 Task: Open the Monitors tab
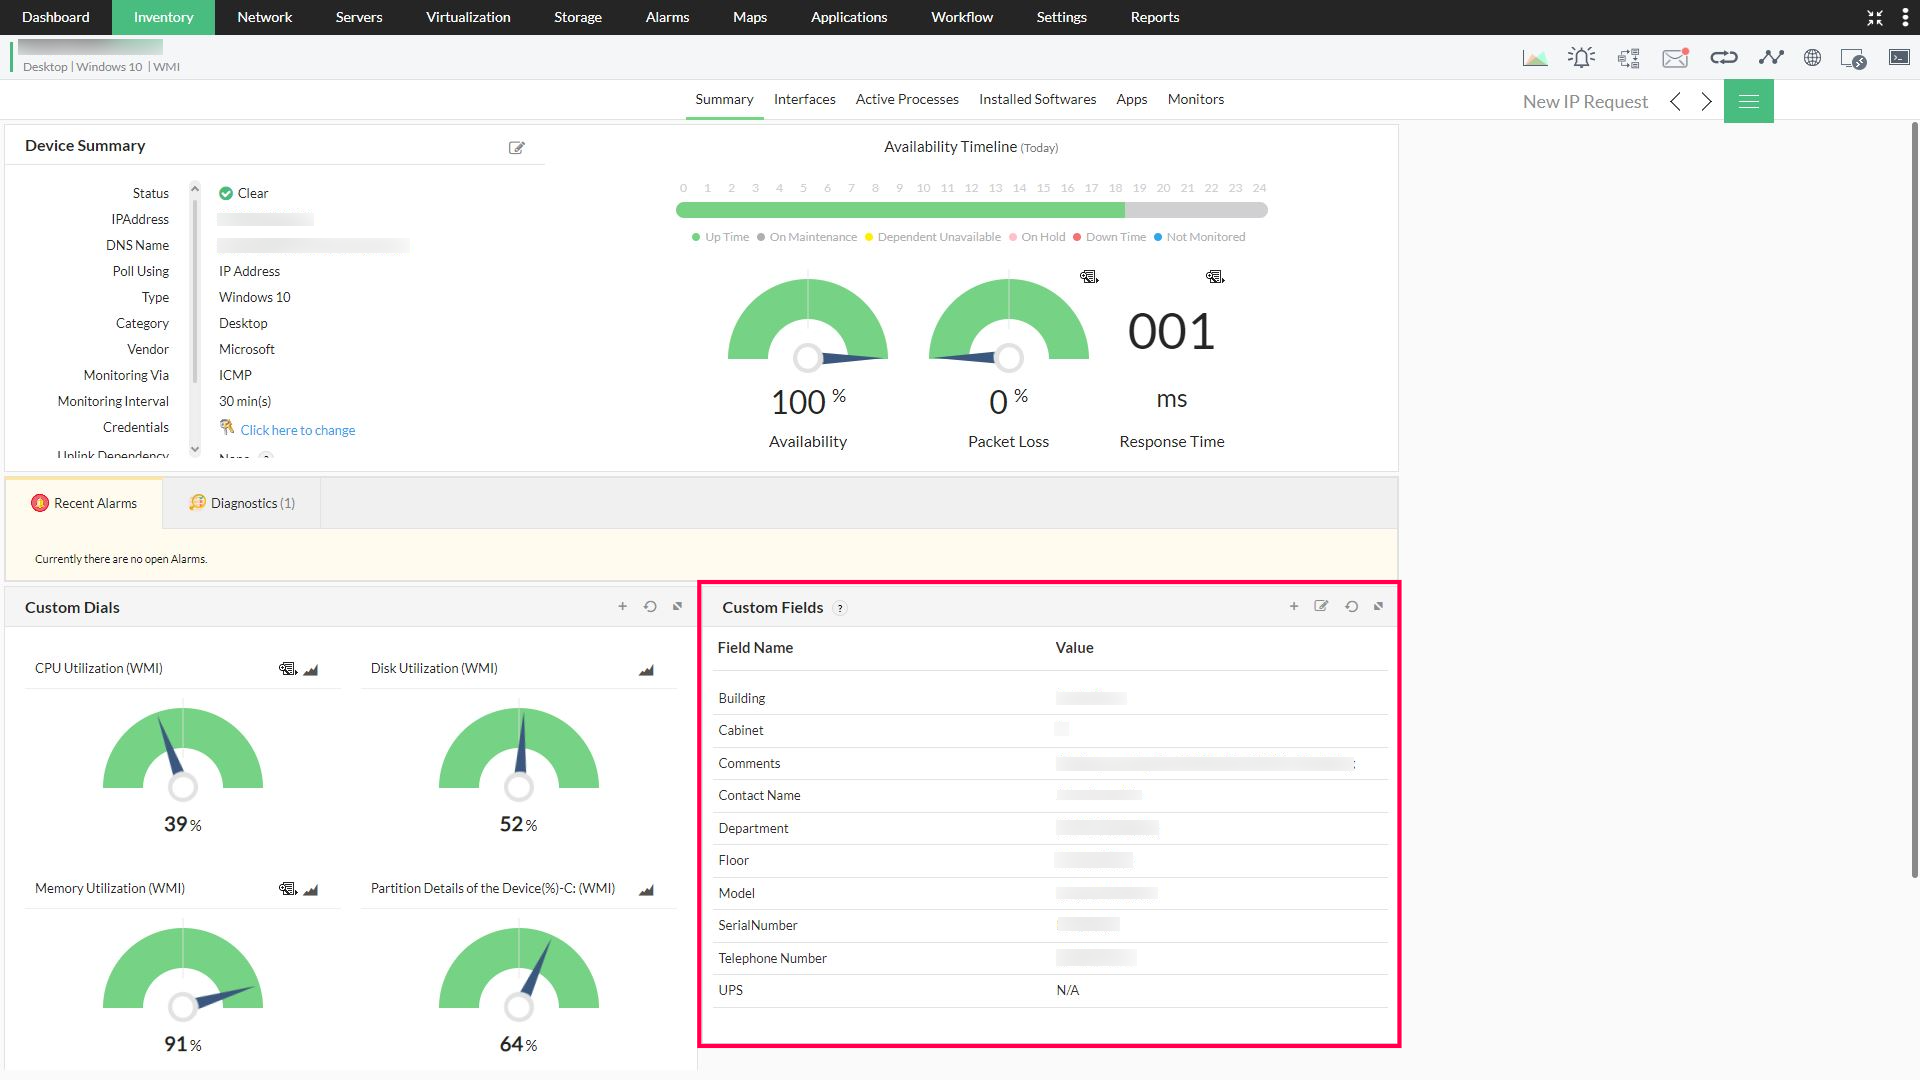(1195, 99)
